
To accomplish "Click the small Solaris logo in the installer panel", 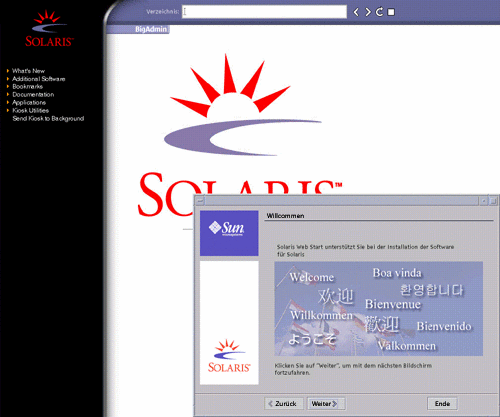I will tap(229, 356).
